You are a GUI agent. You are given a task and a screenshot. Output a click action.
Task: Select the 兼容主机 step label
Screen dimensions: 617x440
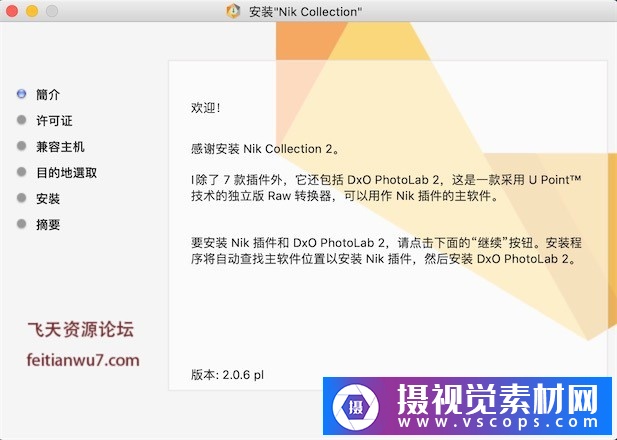[60, 146]
